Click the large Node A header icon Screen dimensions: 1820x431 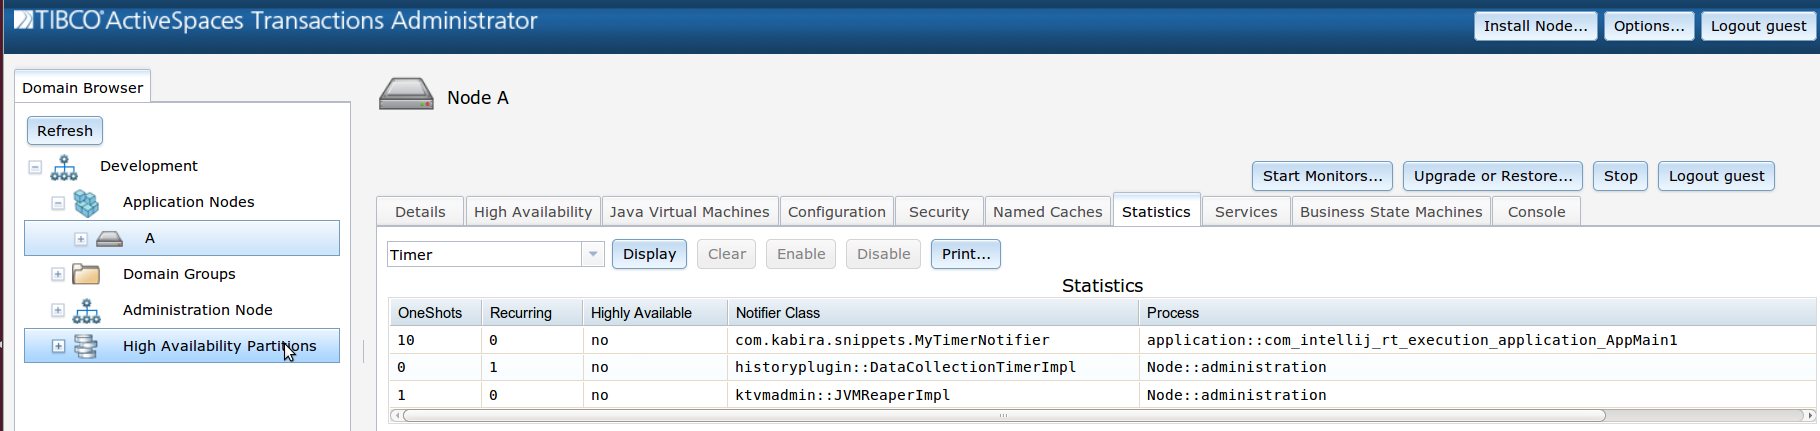coord(406,95)
